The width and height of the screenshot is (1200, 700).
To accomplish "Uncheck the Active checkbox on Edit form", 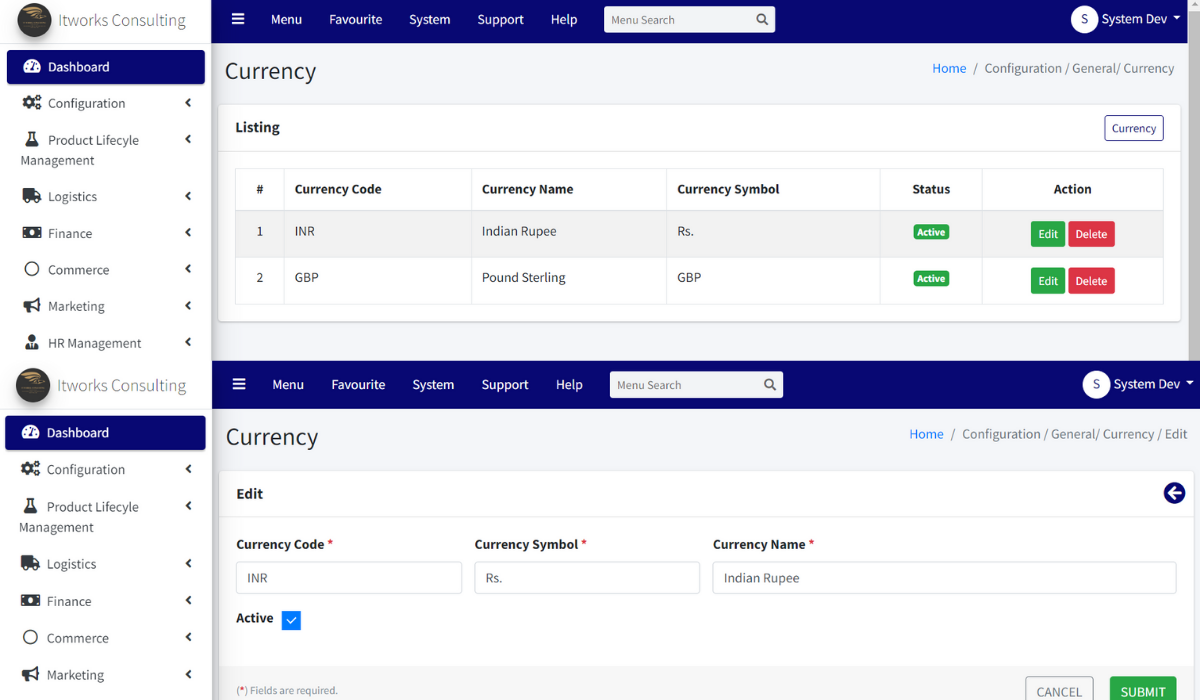I will coord(291,620).
